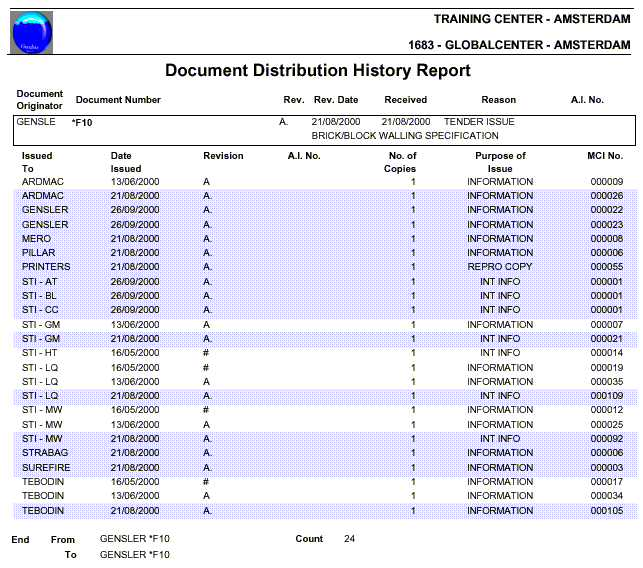Click the blue globe logo icon
Screen dimensions: 643x568
(32, 31)
